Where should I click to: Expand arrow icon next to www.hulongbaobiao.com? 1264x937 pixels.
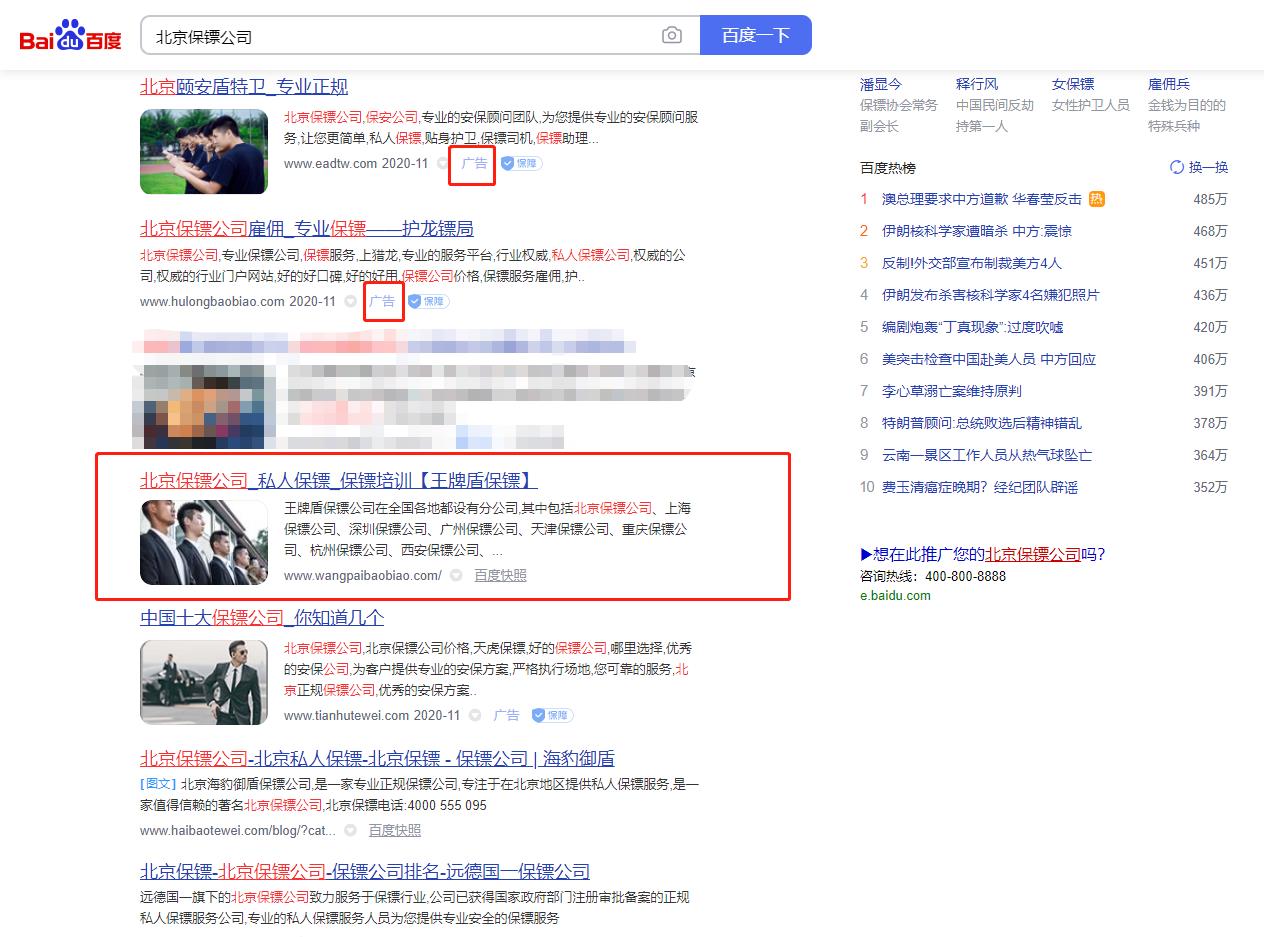350,301
